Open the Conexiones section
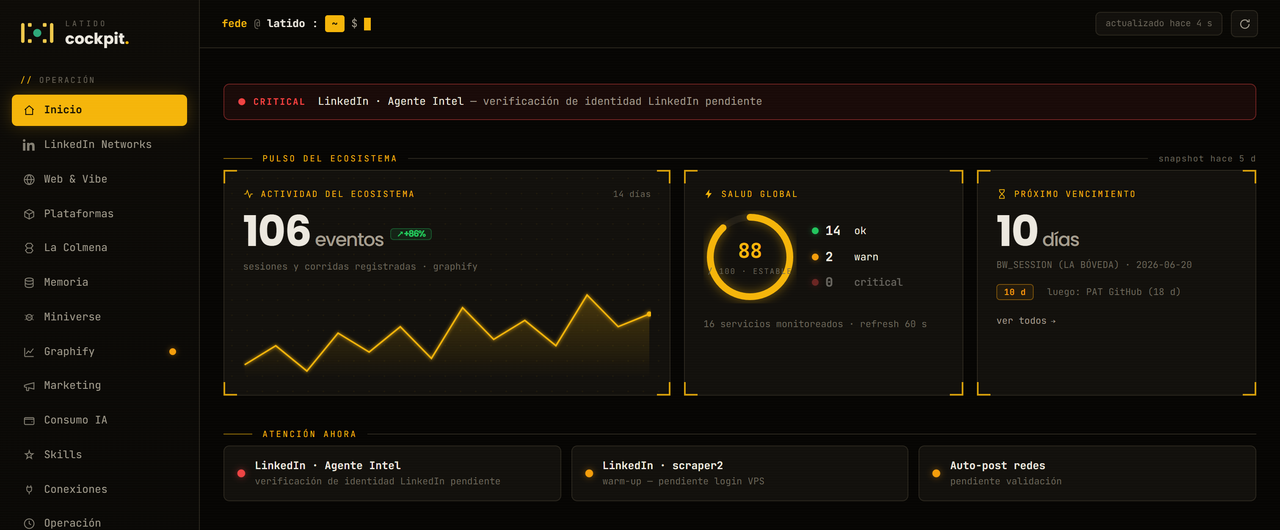Screen dimensions: 1280x530 99,490
